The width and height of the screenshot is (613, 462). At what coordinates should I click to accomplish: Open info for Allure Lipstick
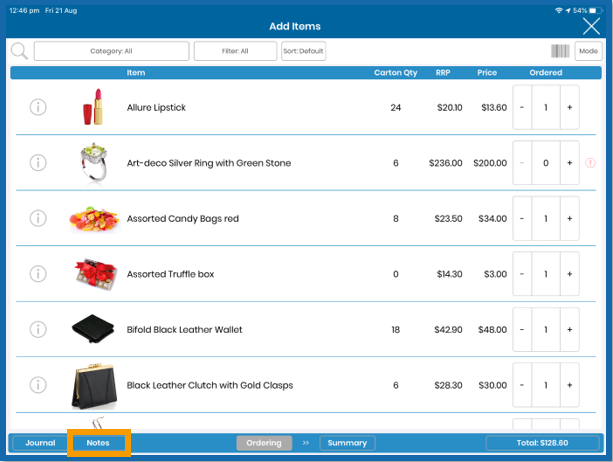38,107
